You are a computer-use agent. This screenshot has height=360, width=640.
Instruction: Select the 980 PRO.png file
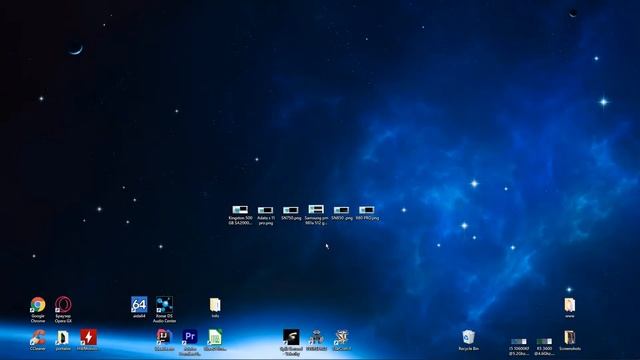367,210
